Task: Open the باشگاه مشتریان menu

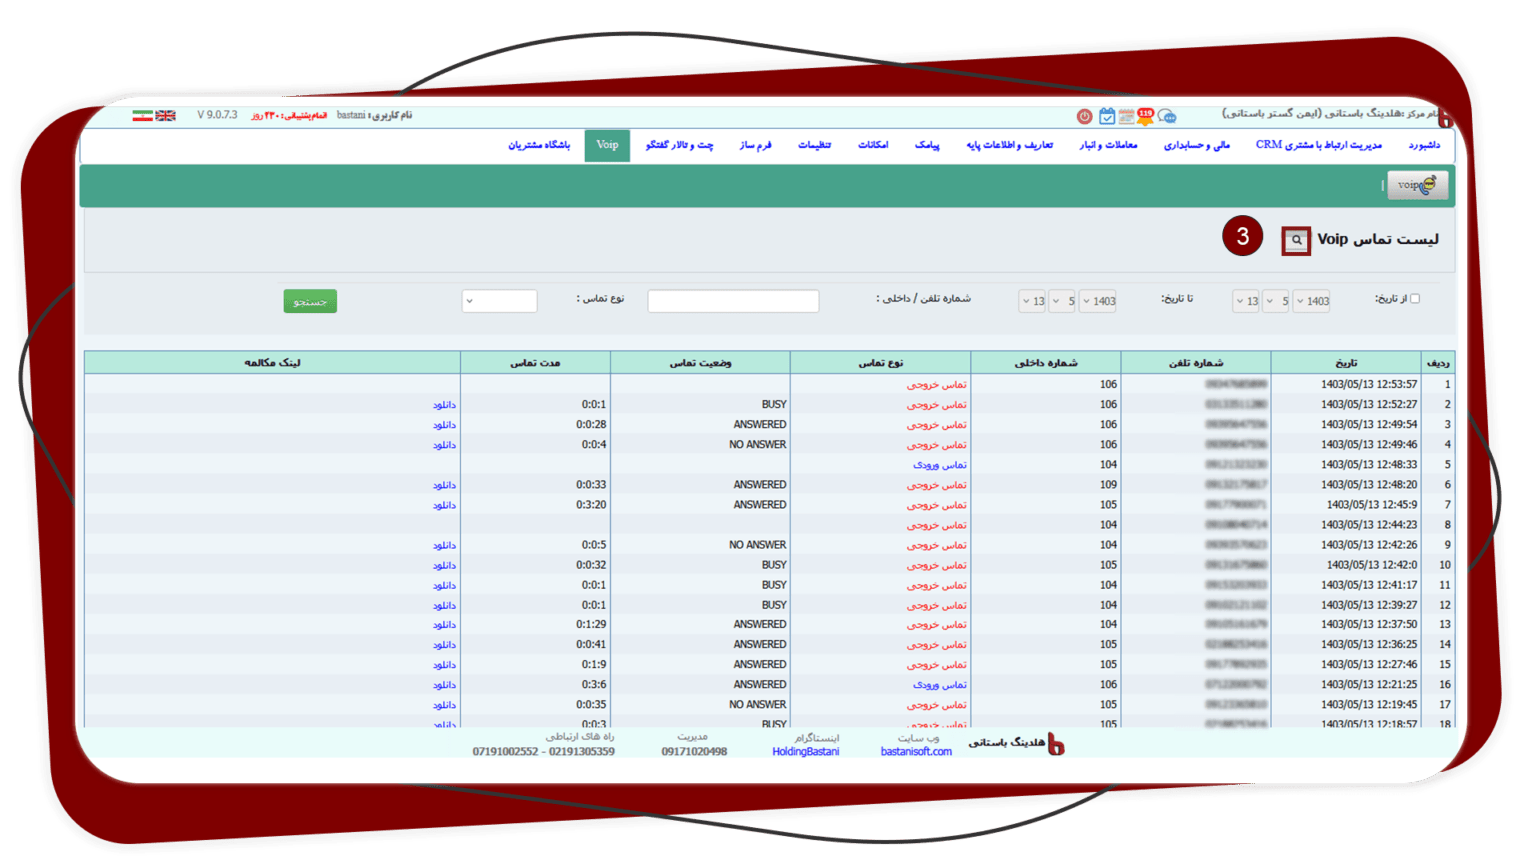Action: tap(539, 146)
